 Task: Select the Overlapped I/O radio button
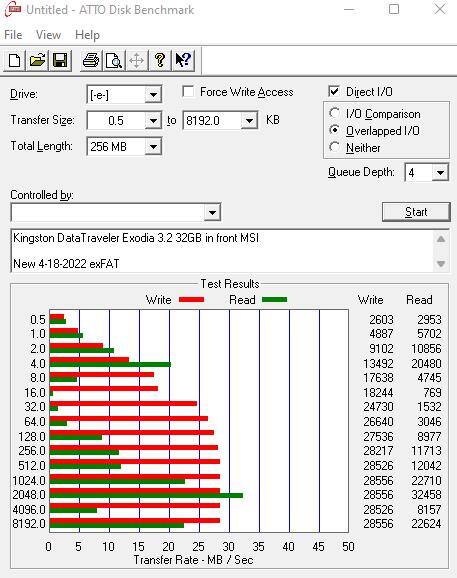point(335,130)
